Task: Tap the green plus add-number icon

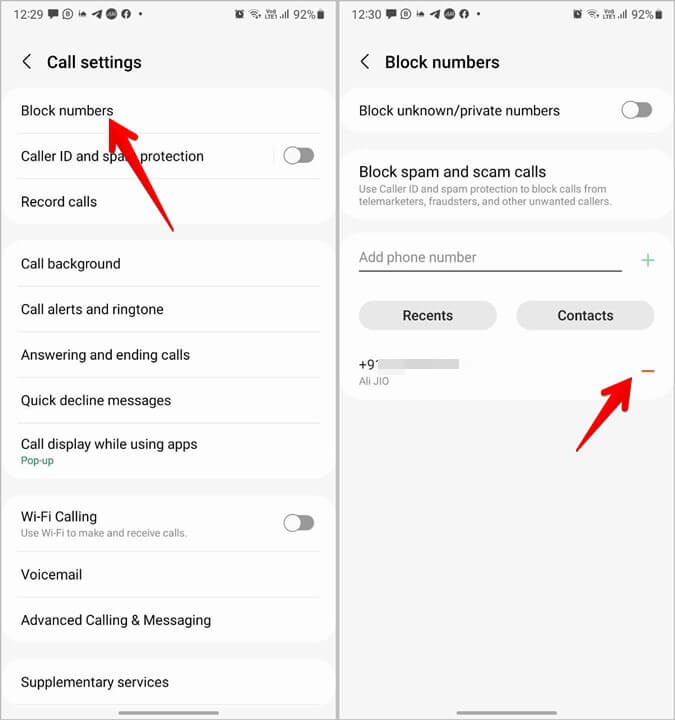Action: pyautogui.click(x=647, y=260)
